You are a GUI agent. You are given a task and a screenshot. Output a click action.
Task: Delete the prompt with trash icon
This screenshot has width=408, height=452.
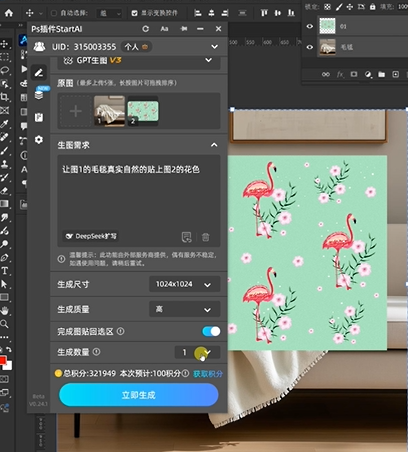pyautogui.click(x=206, y=237)
